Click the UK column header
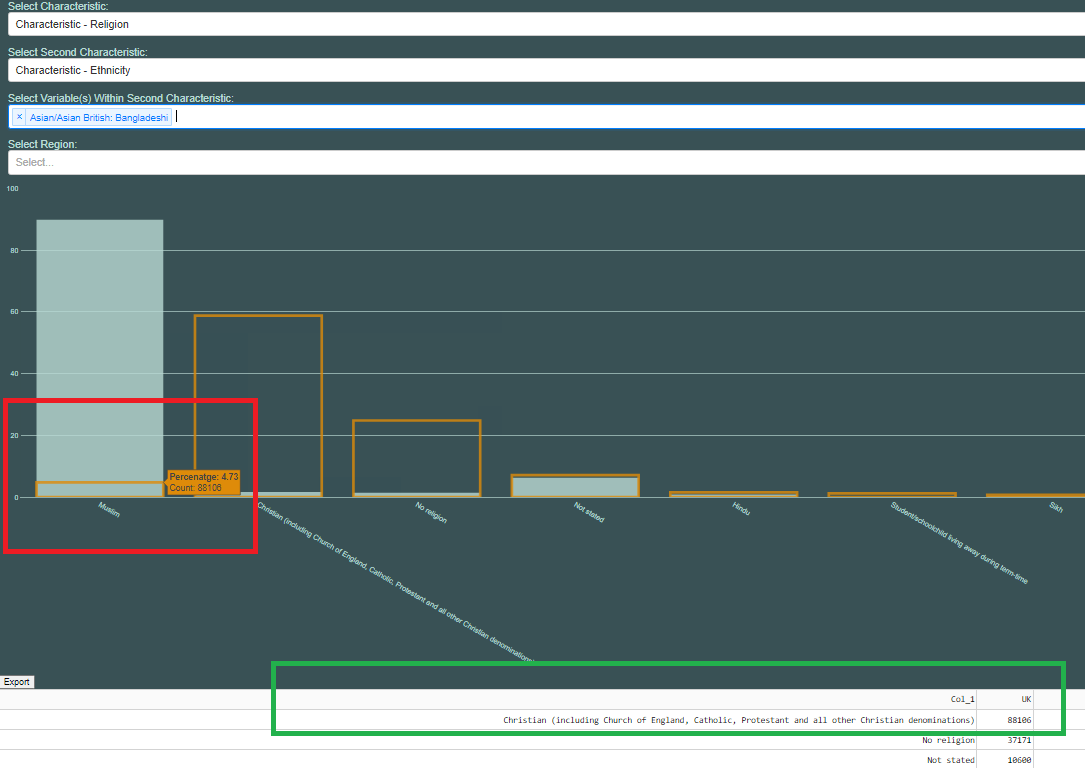 click(1026, 700)
